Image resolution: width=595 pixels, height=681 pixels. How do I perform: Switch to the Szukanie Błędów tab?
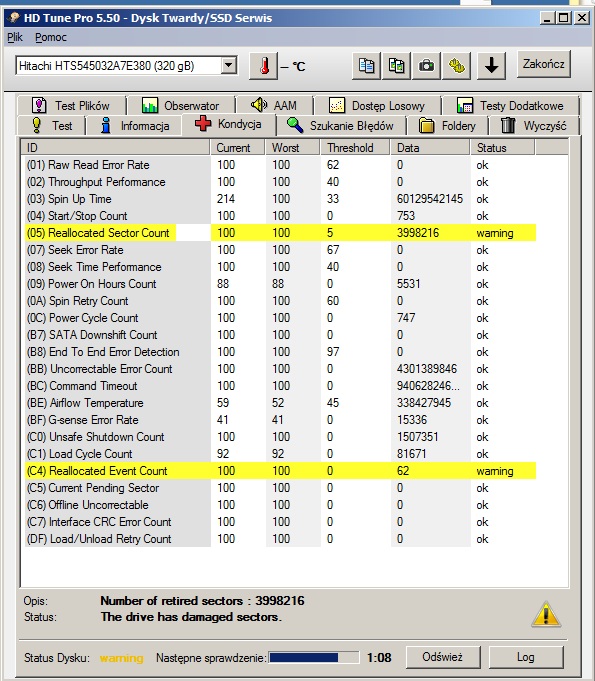(x=341, y=126)
